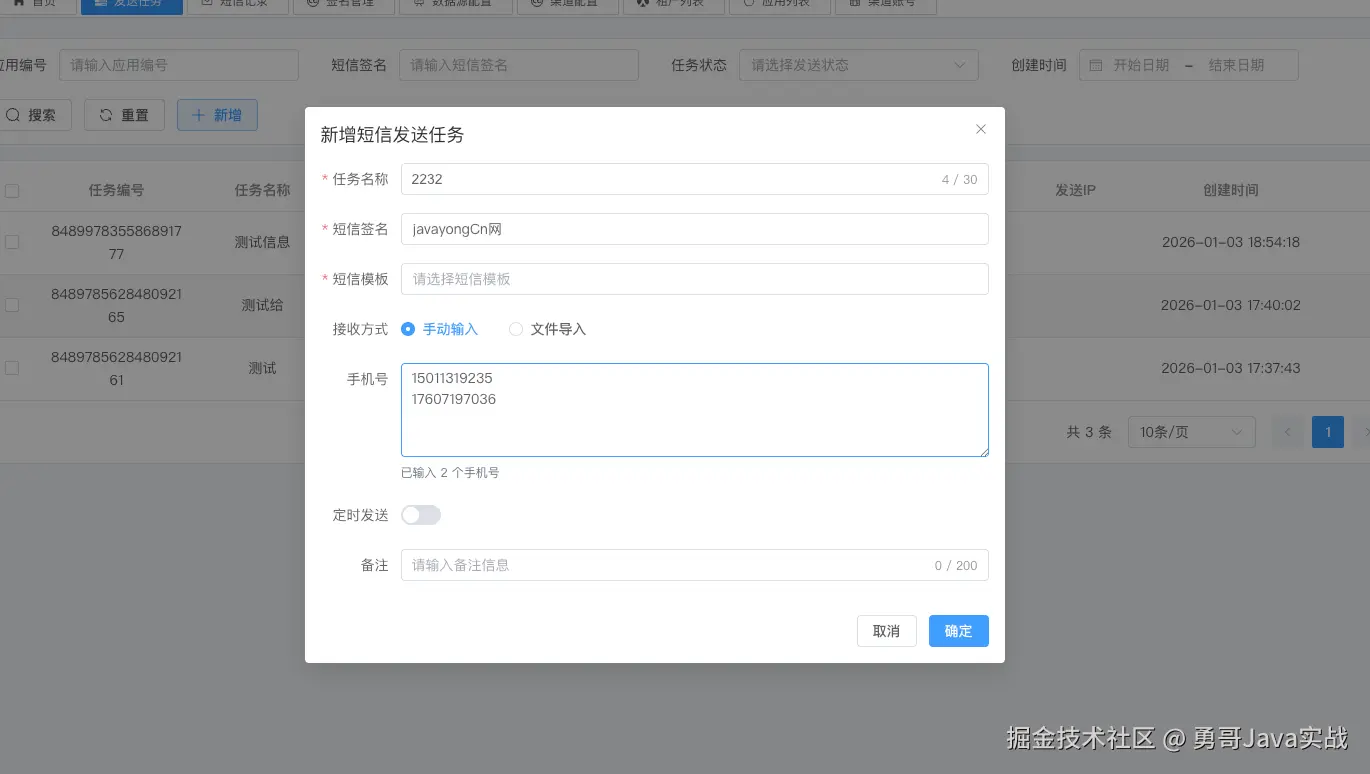Click phone number 15011319235 in text area
This screenshot has width=1370, height=774.
[x=452, y=379]
